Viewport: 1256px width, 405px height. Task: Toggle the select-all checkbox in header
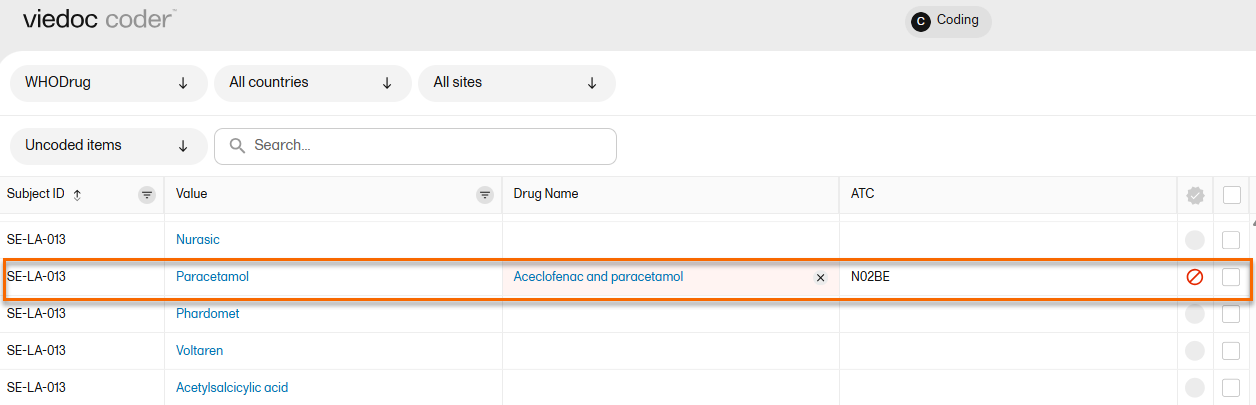pyautogui.click(x=1231, y=195)
